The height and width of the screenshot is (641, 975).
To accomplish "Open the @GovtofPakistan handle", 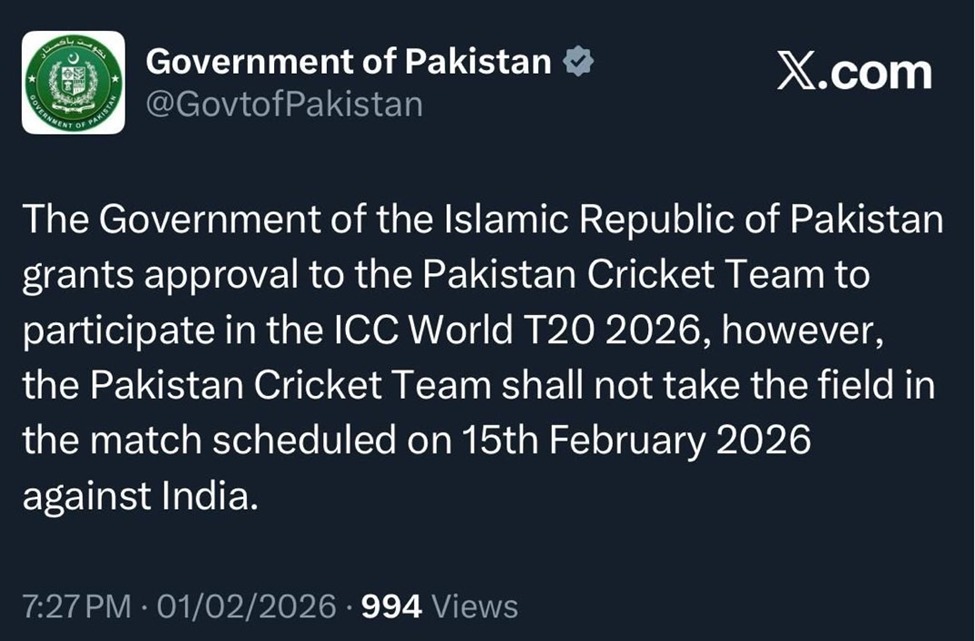I will (x=284, y=104).
